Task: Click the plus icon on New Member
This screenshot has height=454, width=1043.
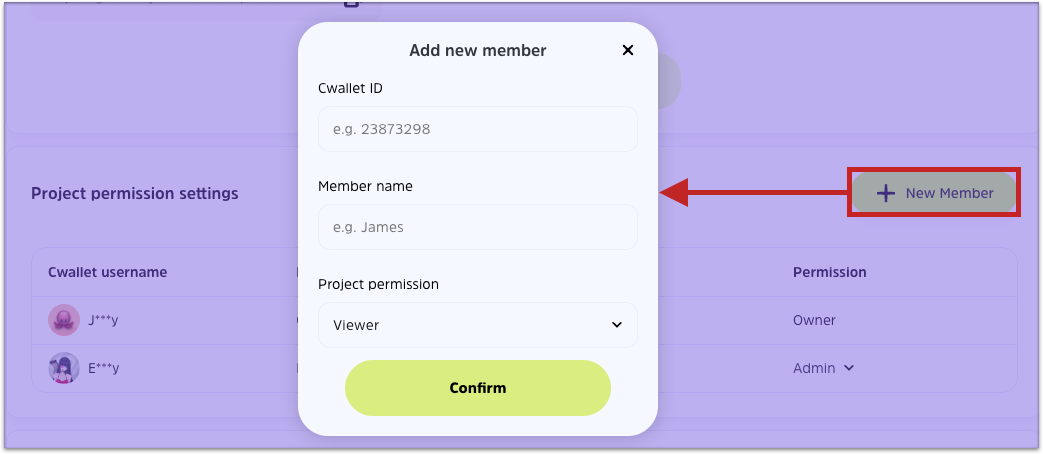Action: pyautogui.click(x=885, y=193)
